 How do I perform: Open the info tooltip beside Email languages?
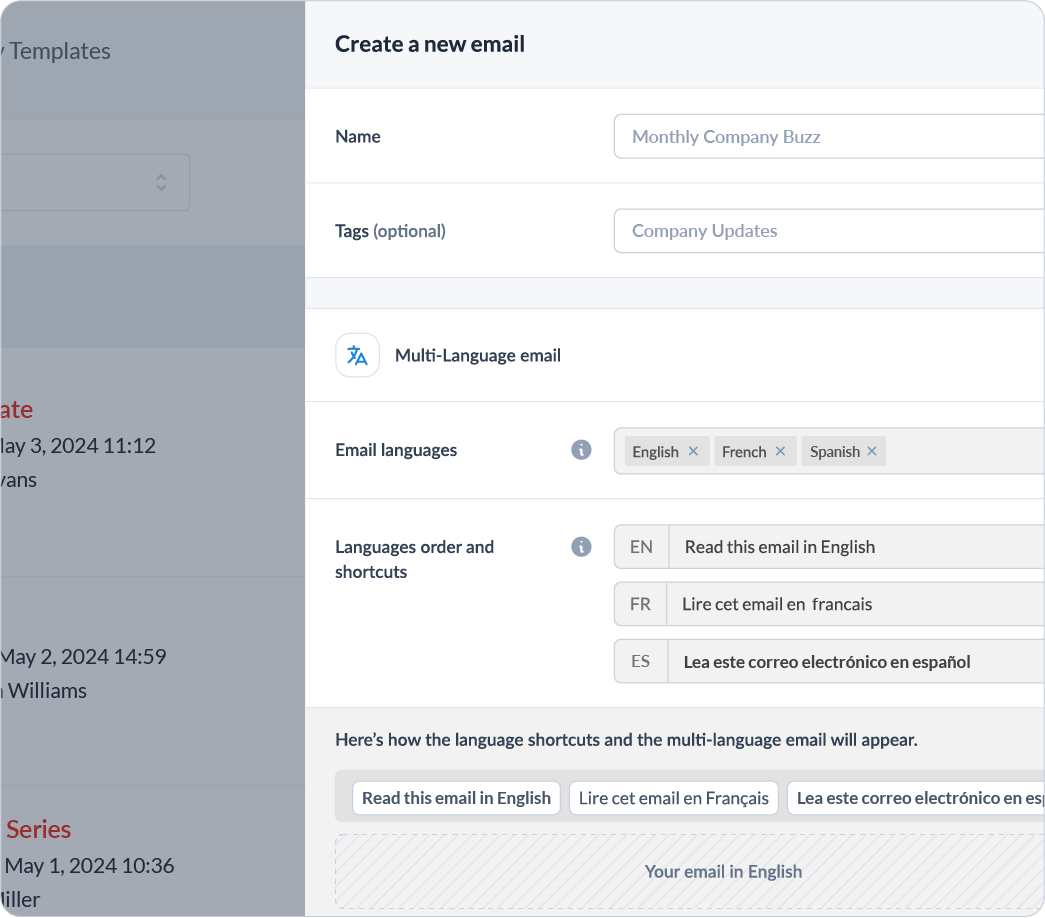pos(581,450)
